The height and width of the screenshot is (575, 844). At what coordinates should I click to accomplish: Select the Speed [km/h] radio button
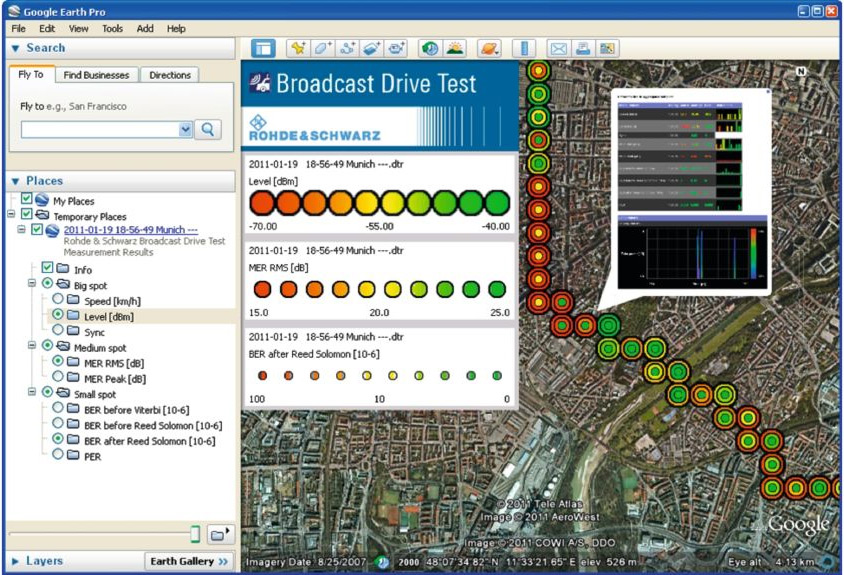pos(58,299)
